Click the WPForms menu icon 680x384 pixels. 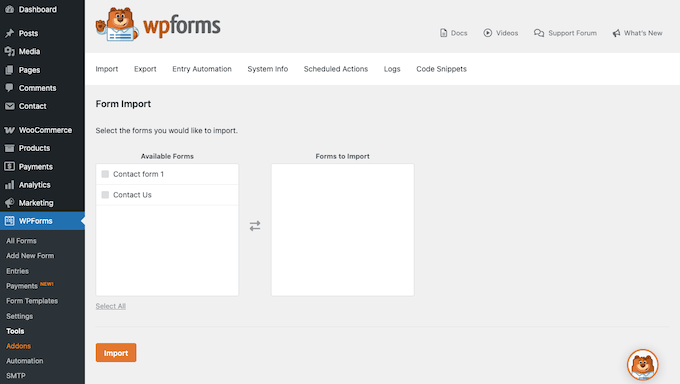(x=10, y=221)
